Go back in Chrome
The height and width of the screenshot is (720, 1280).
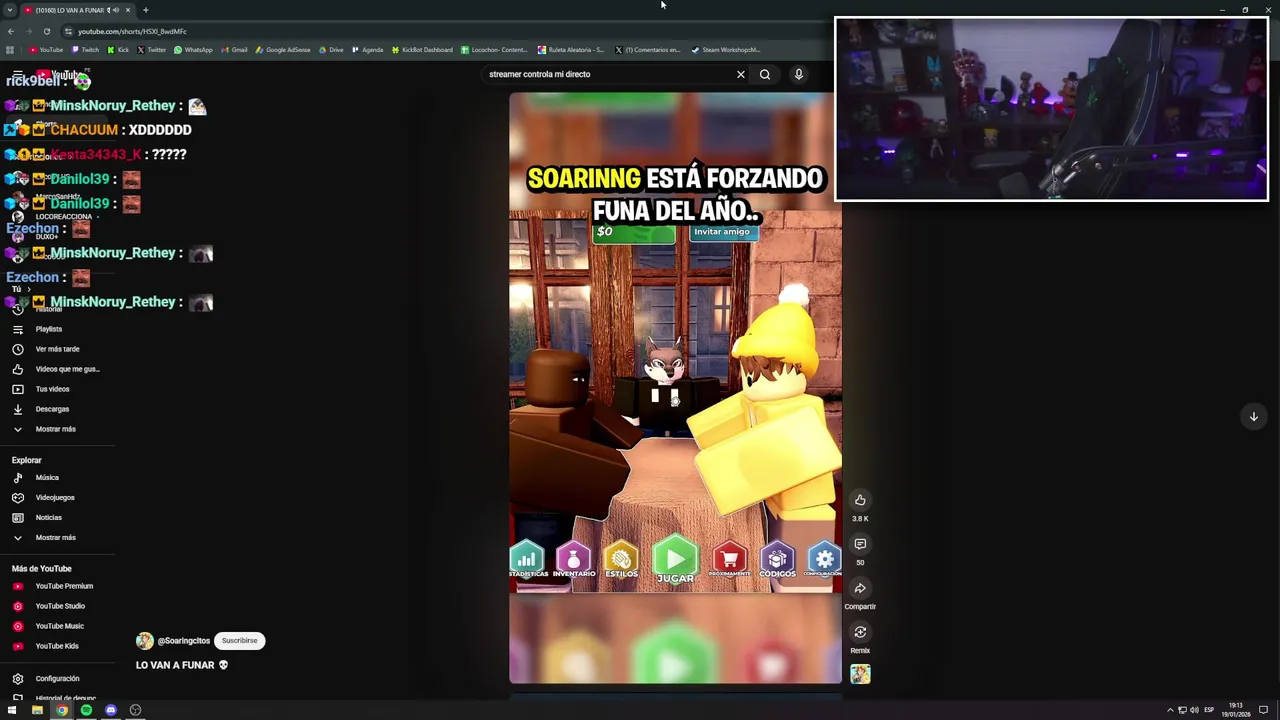point(10,31)
